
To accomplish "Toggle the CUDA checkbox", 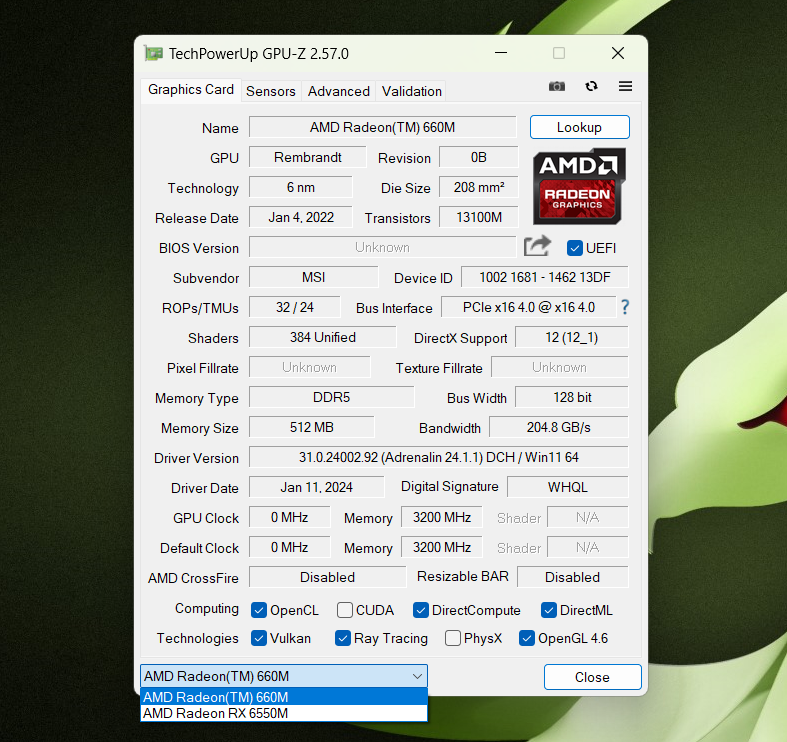I will (x=345, y=610).
